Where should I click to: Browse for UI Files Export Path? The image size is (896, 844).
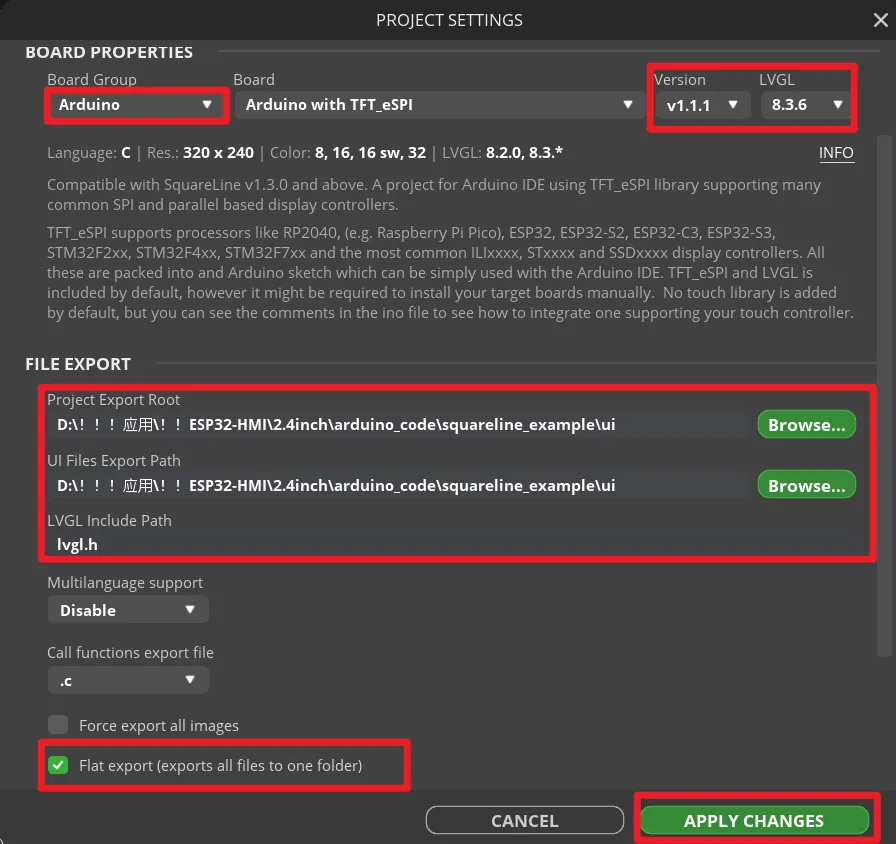(x=806, y=486)
